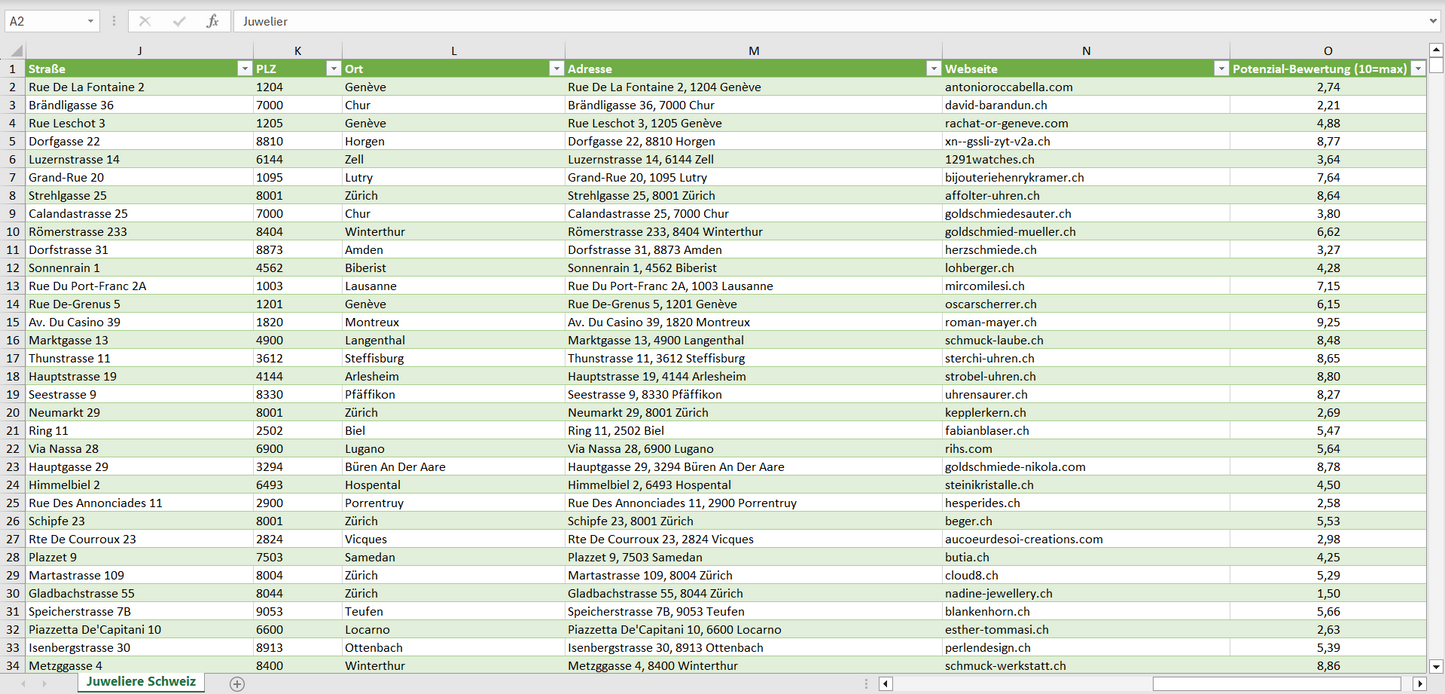Open the Ort column filter dropdown
The height and width of the screenshot is (694, 1445).
pyautogui.click(x=556, y=69)
